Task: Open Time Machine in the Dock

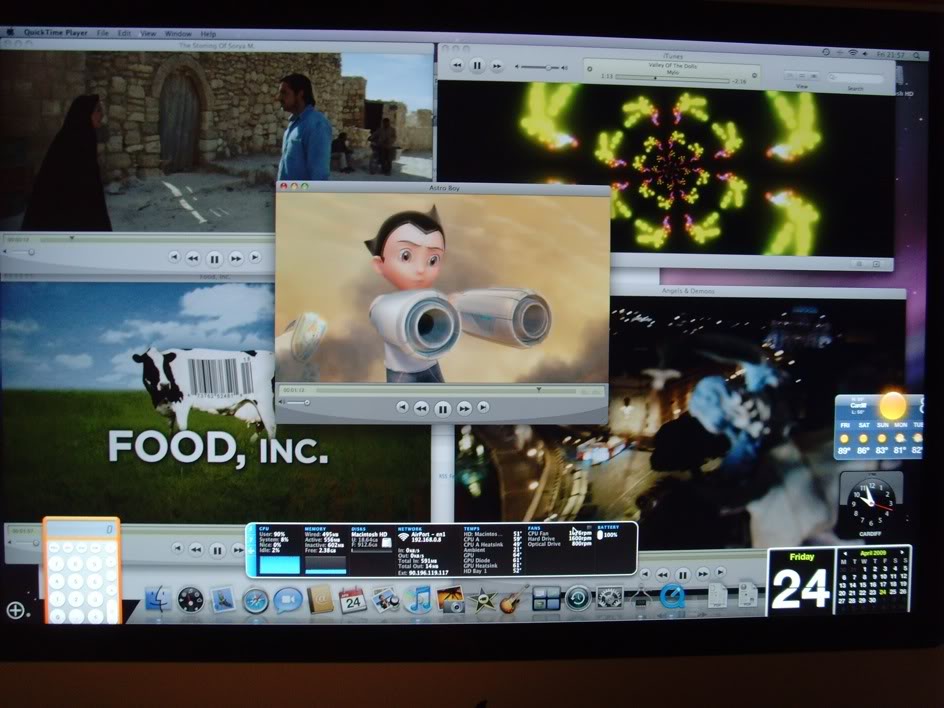Action: 578,598
